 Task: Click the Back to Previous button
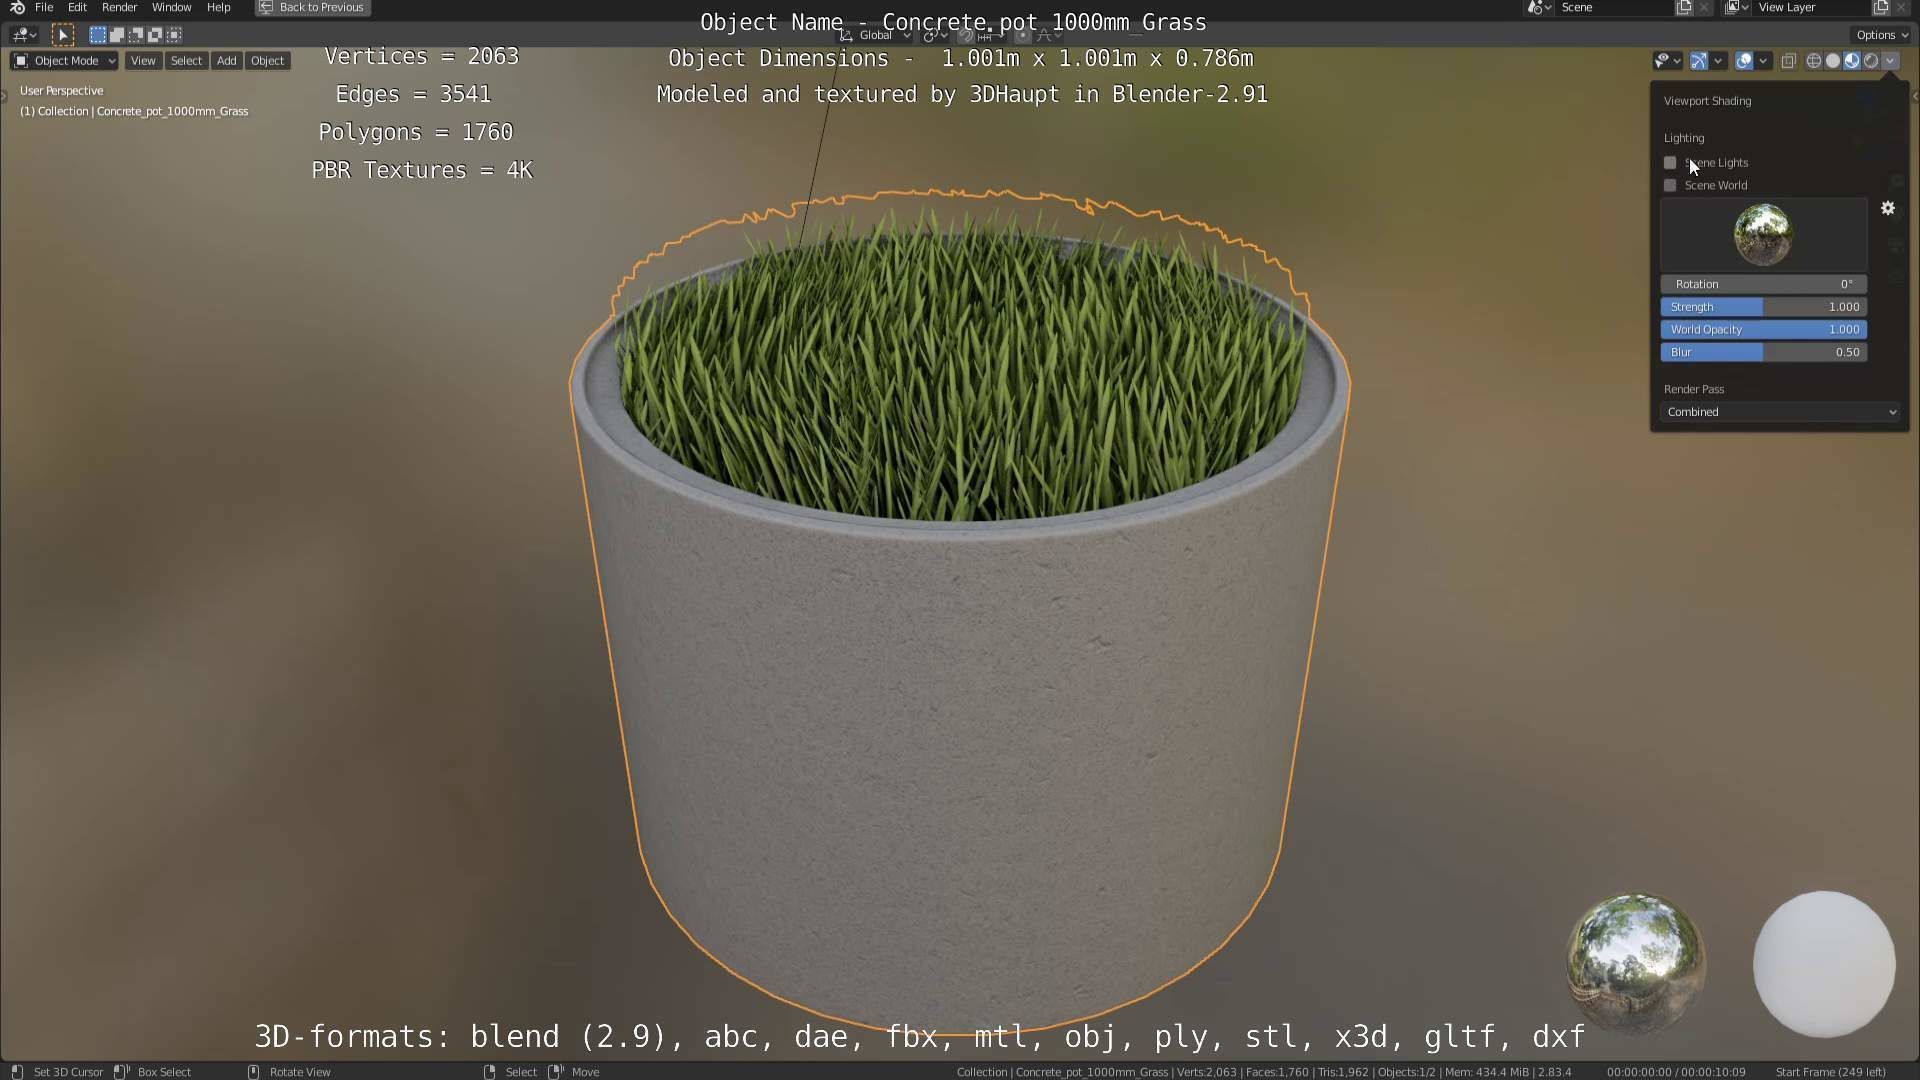pyautogui.click(x=313, y=7)
